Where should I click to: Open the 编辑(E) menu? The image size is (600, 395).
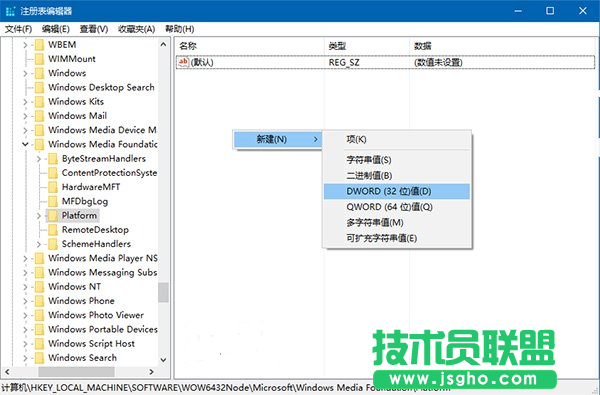click(x=55, y=29)
